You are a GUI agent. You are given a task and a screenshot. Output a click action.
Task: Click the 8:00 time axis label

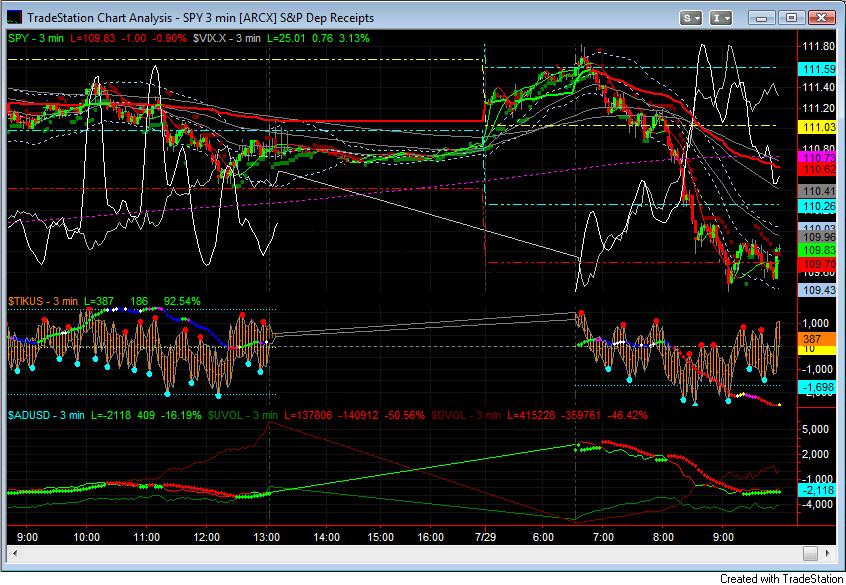pos(663,537)
